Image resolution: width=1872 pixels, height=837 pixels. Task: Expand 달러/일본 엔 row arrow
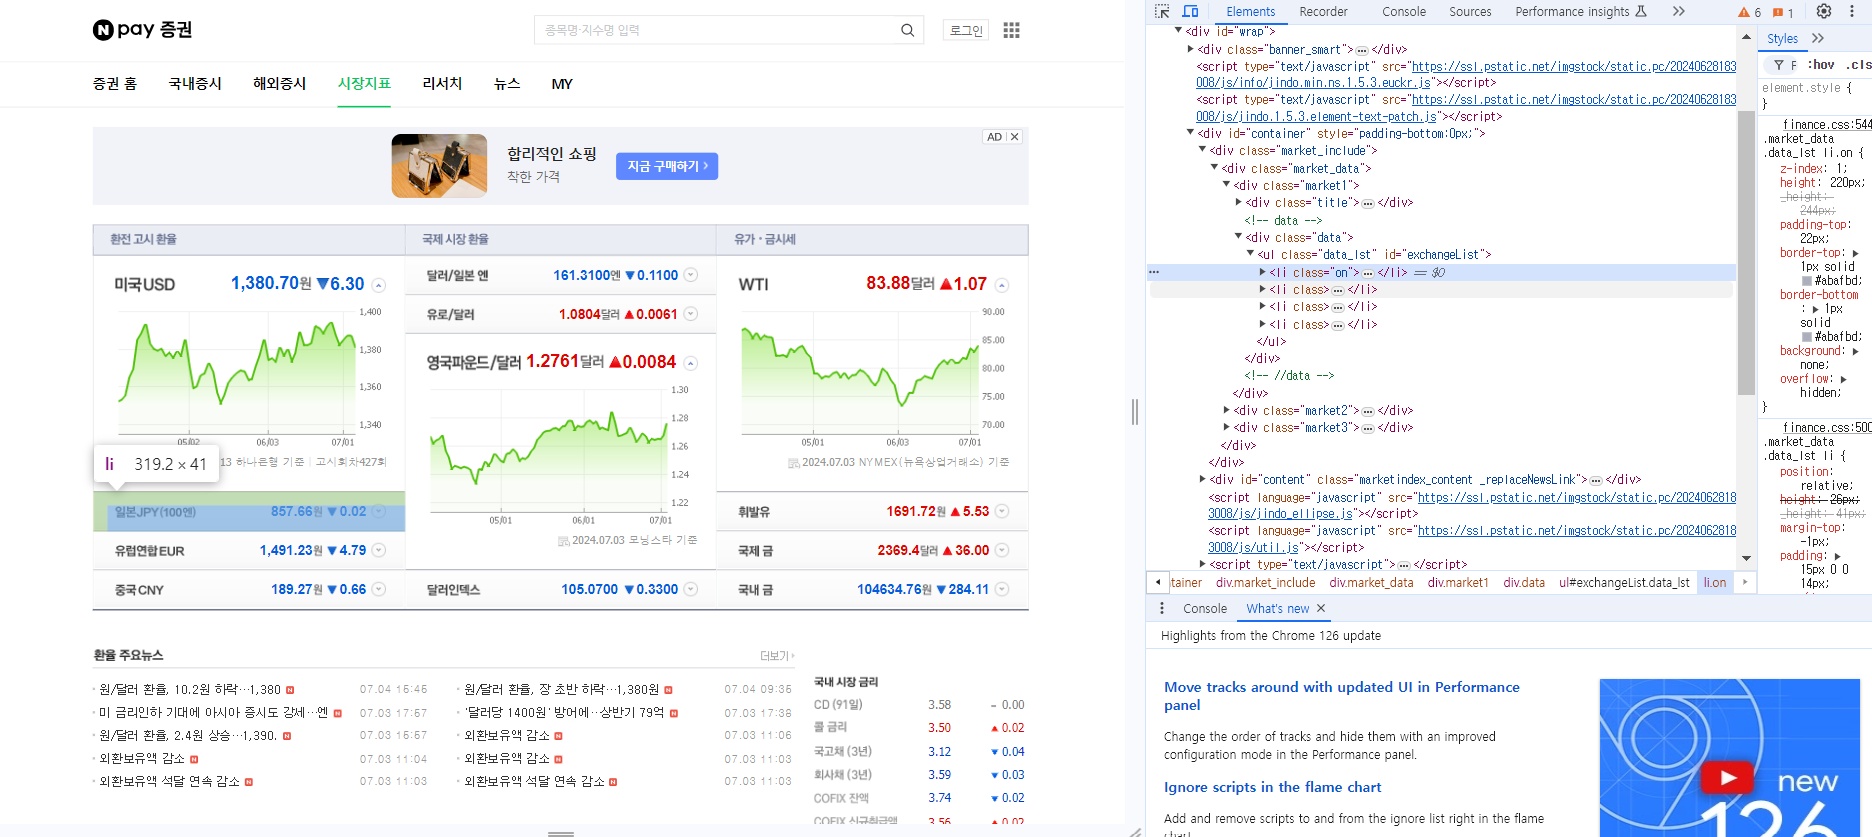click(x=691, y=275)
